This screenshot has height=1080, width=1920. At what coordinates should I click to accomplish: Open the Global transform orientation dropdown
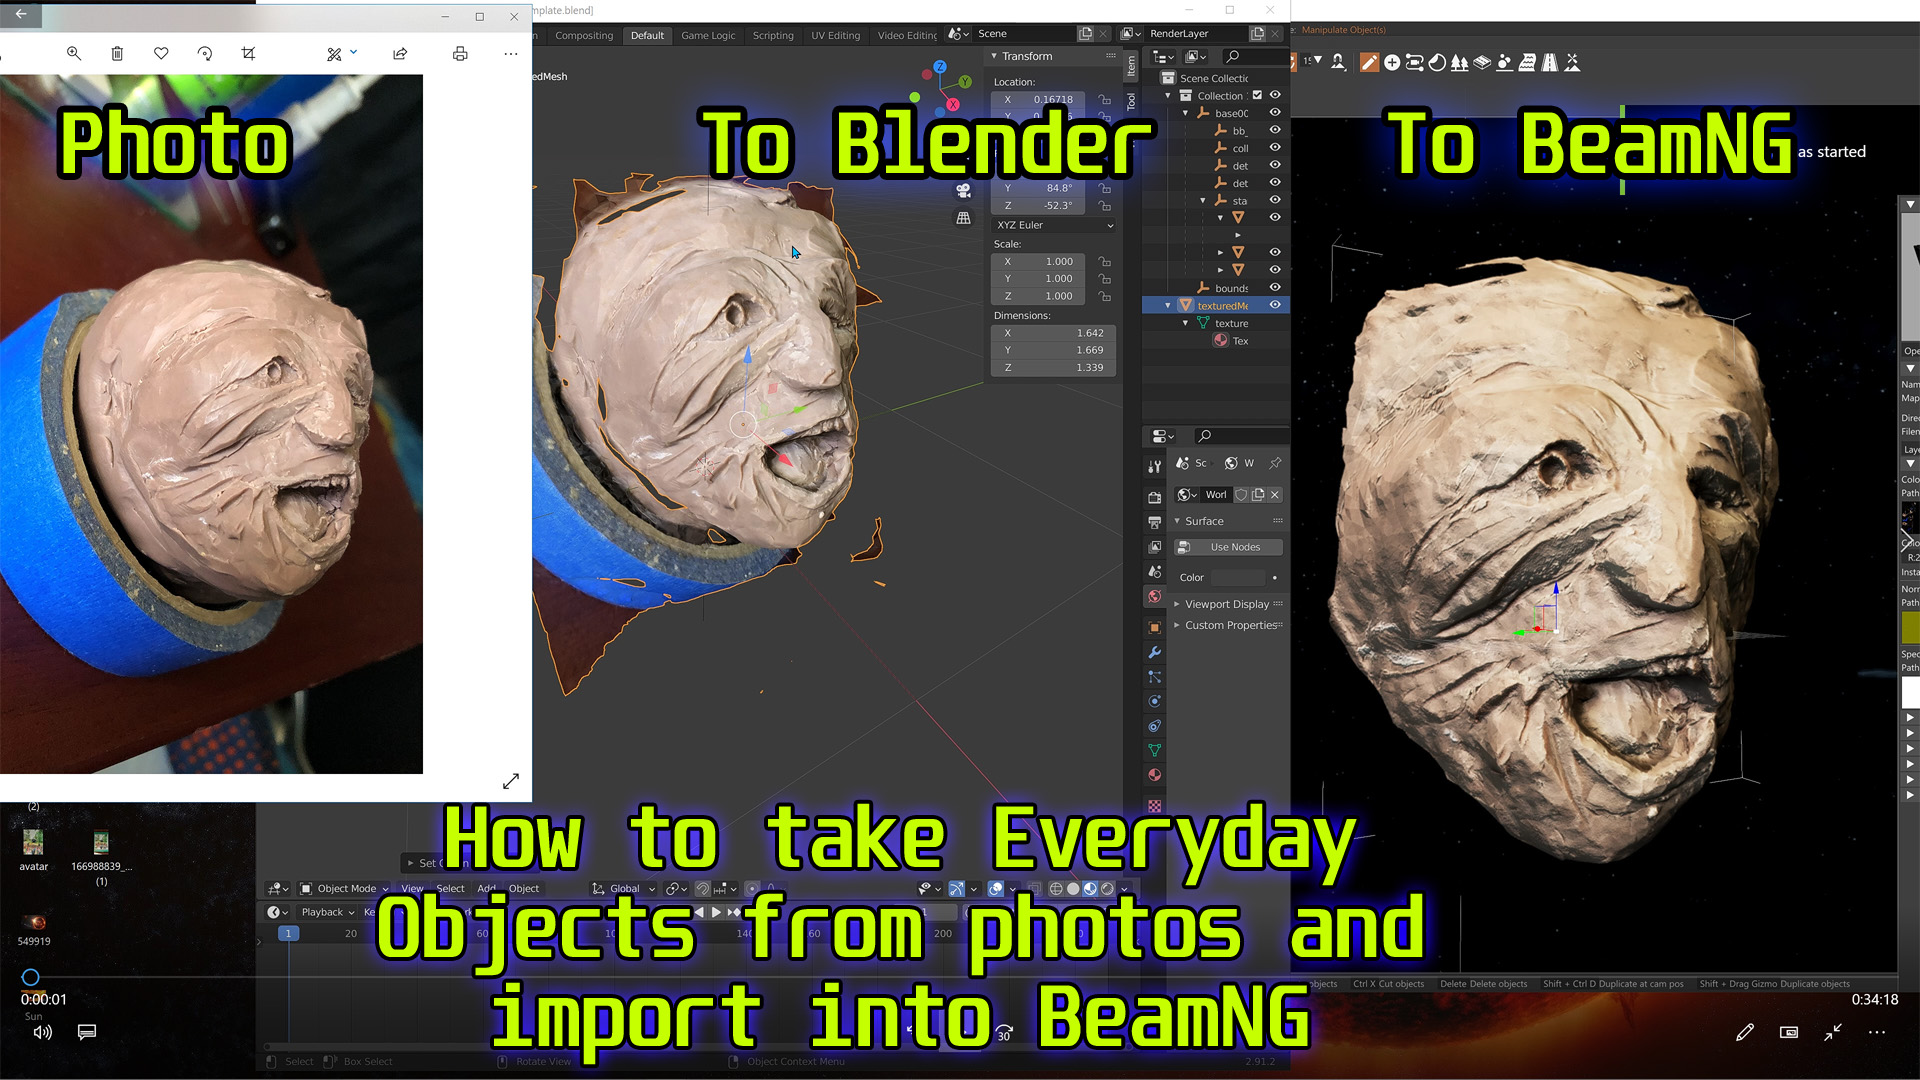(x=624, y=888)
